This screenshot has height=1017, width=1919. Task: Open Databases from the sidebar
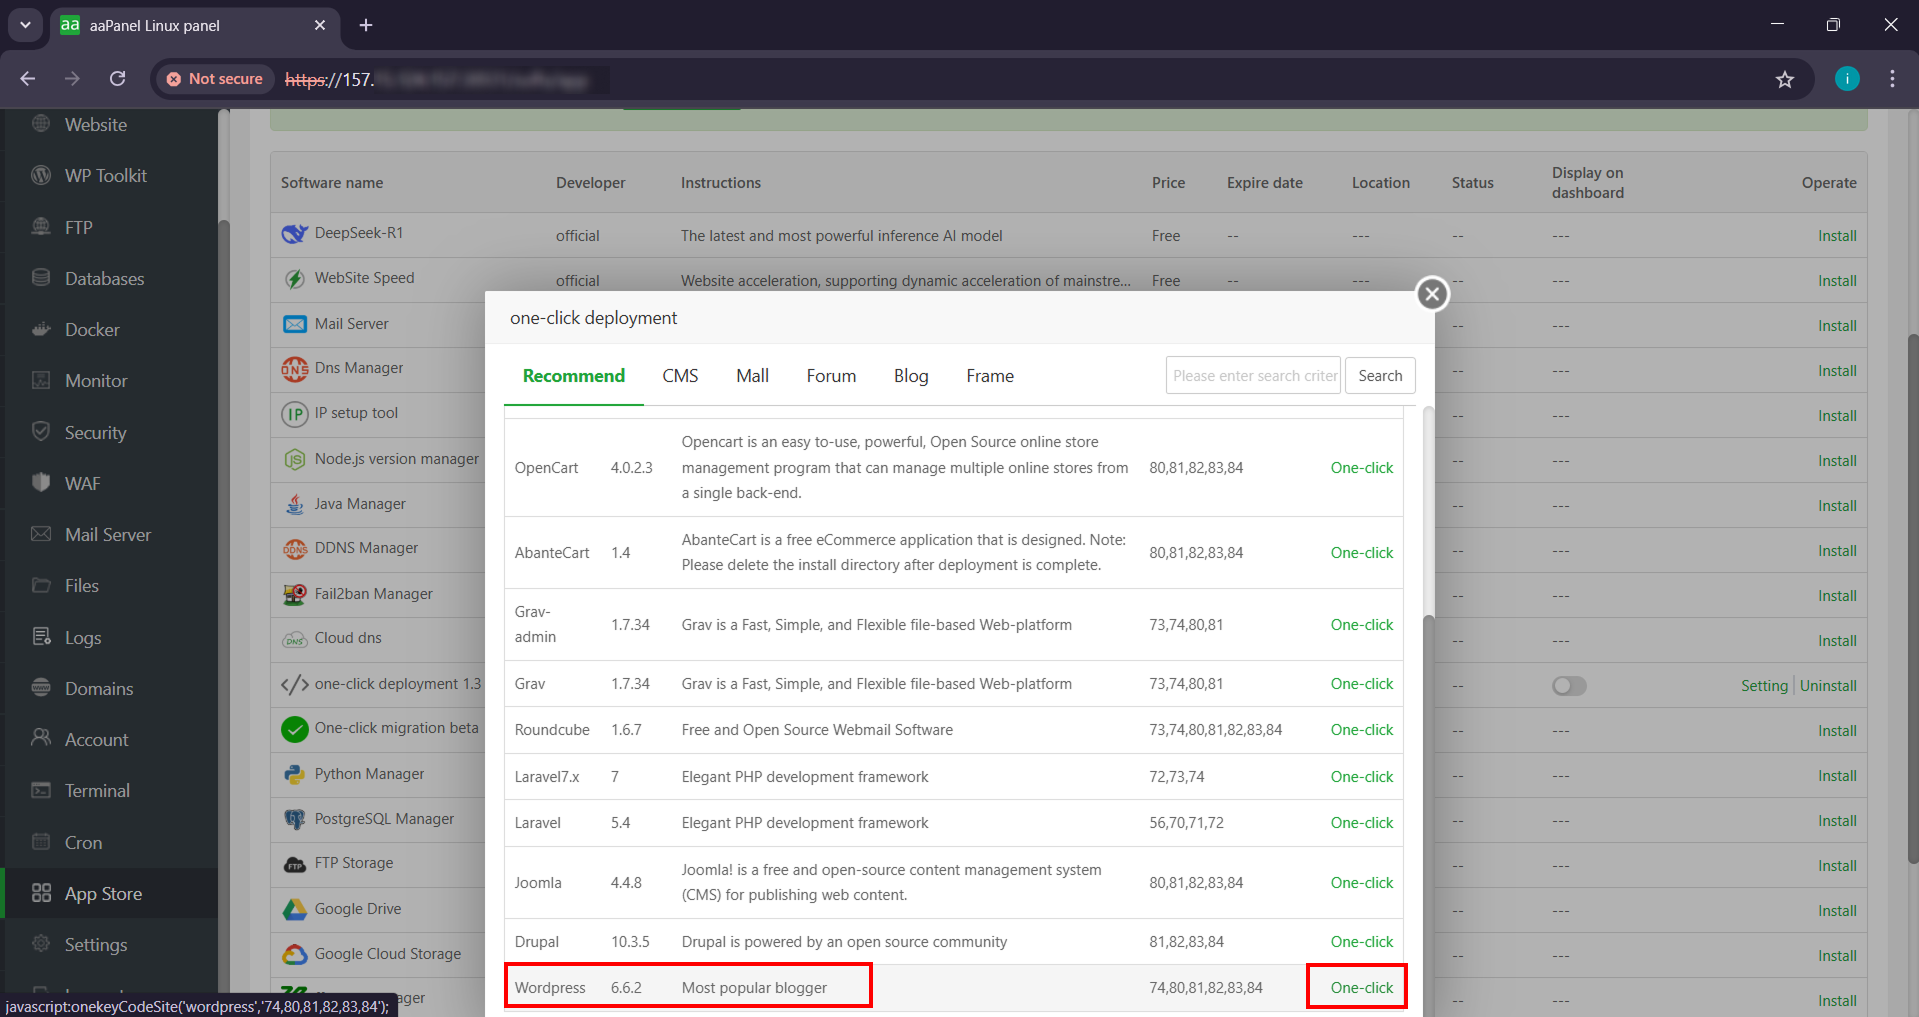tap(104, 278)
